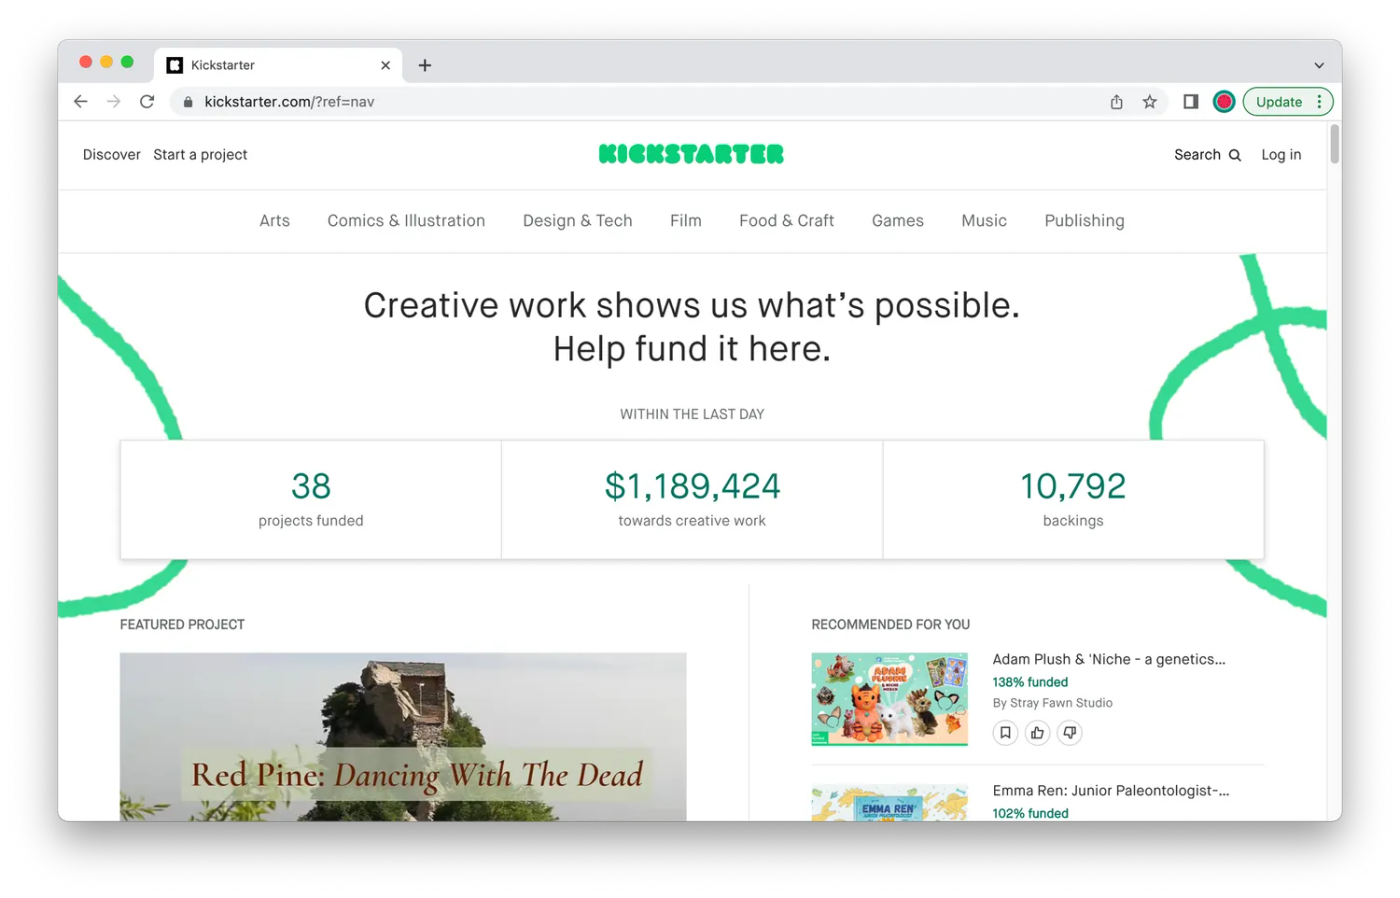Thumbs down the Adam Plush project
The width and height of the screenshot is (1400, 898).
tap(1069, 733)
